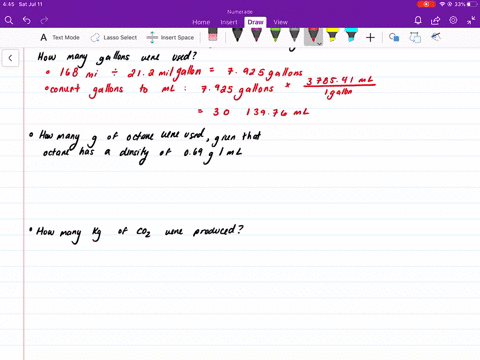
Task: Exit full screen with collapse arrows
Action: [x=471, y=21]
